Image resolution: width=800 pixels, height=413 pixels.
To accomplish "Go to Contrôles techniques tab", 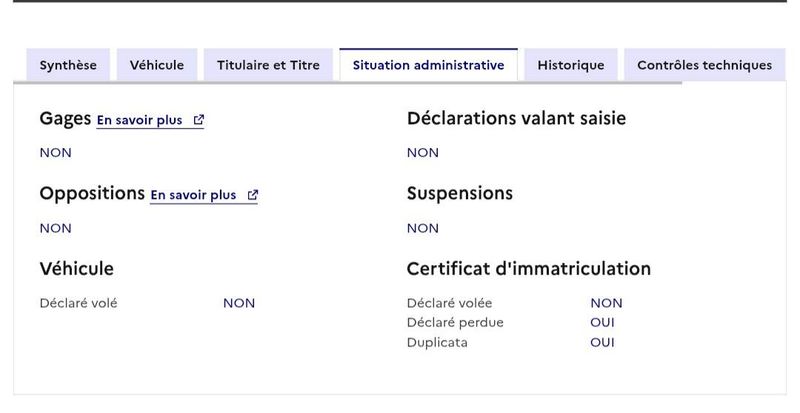I will point(705,65).
